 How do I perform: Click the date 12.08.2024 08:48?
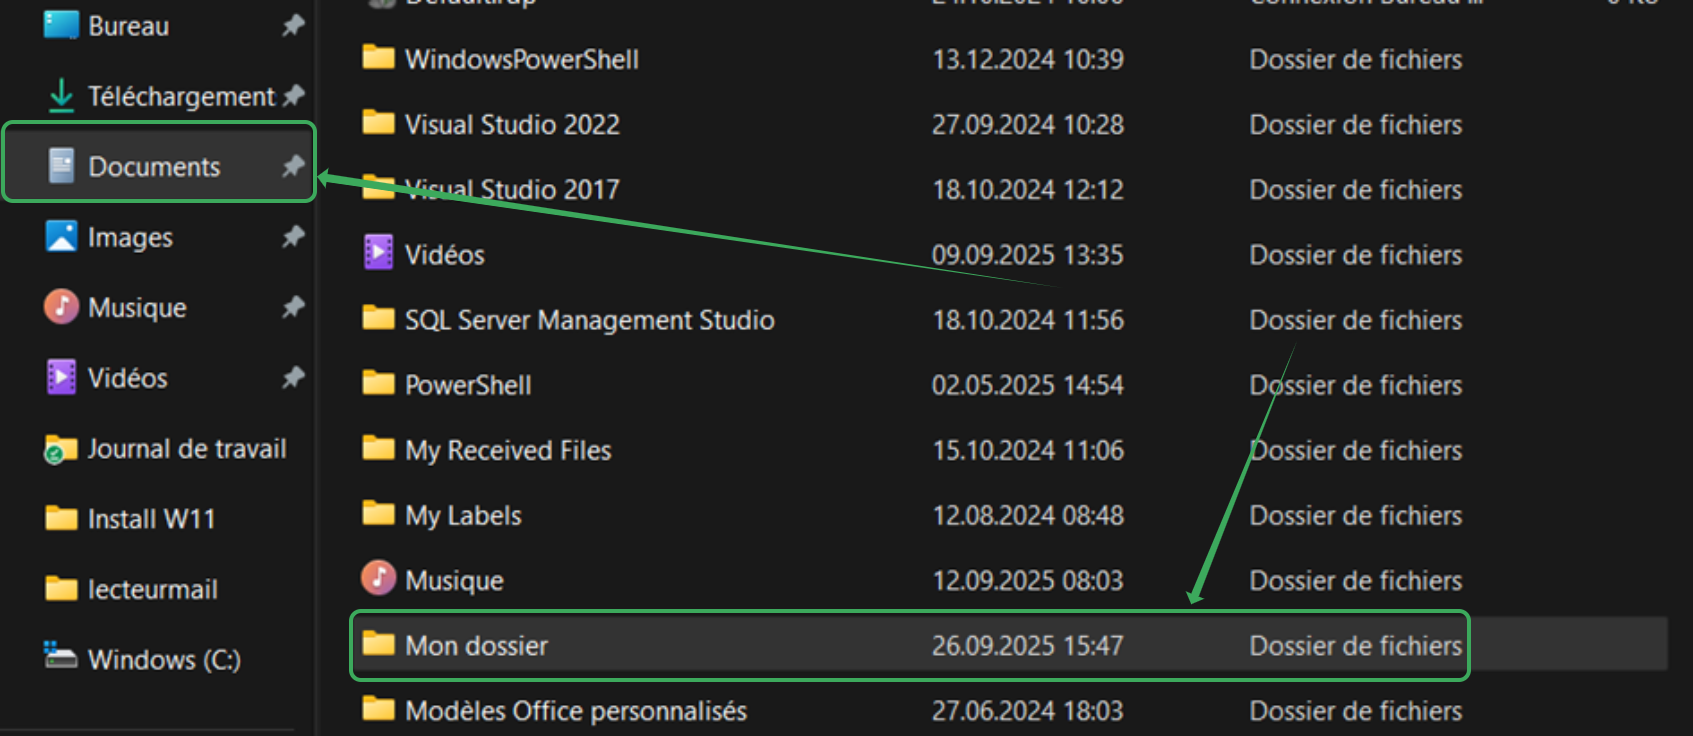click(1028, 515)
